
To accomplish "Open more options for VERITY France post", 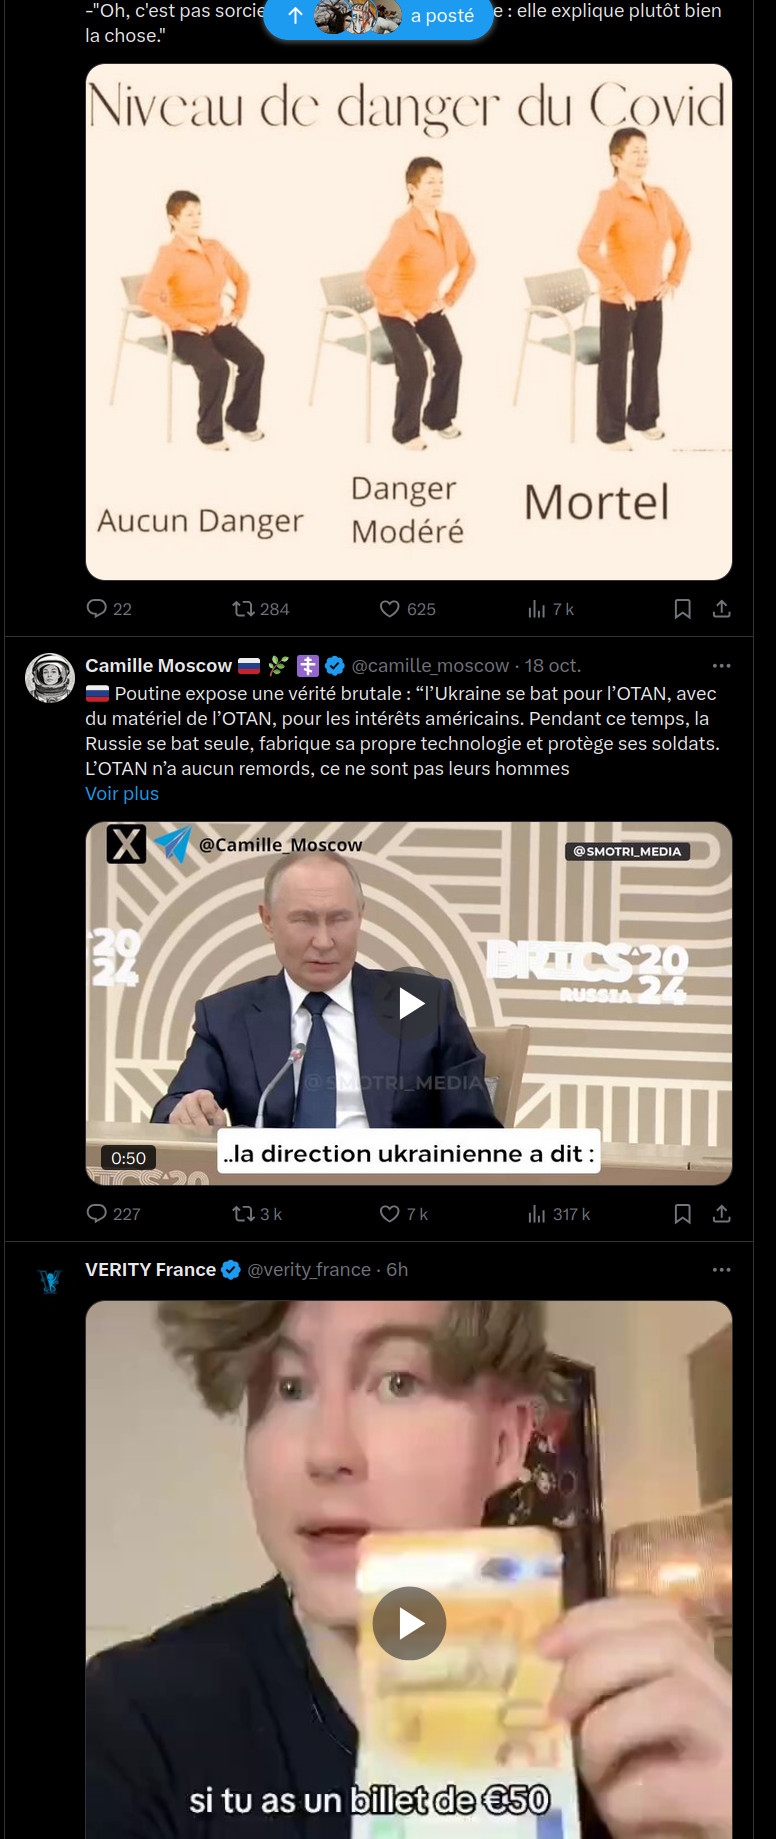I will (721, 1270).
